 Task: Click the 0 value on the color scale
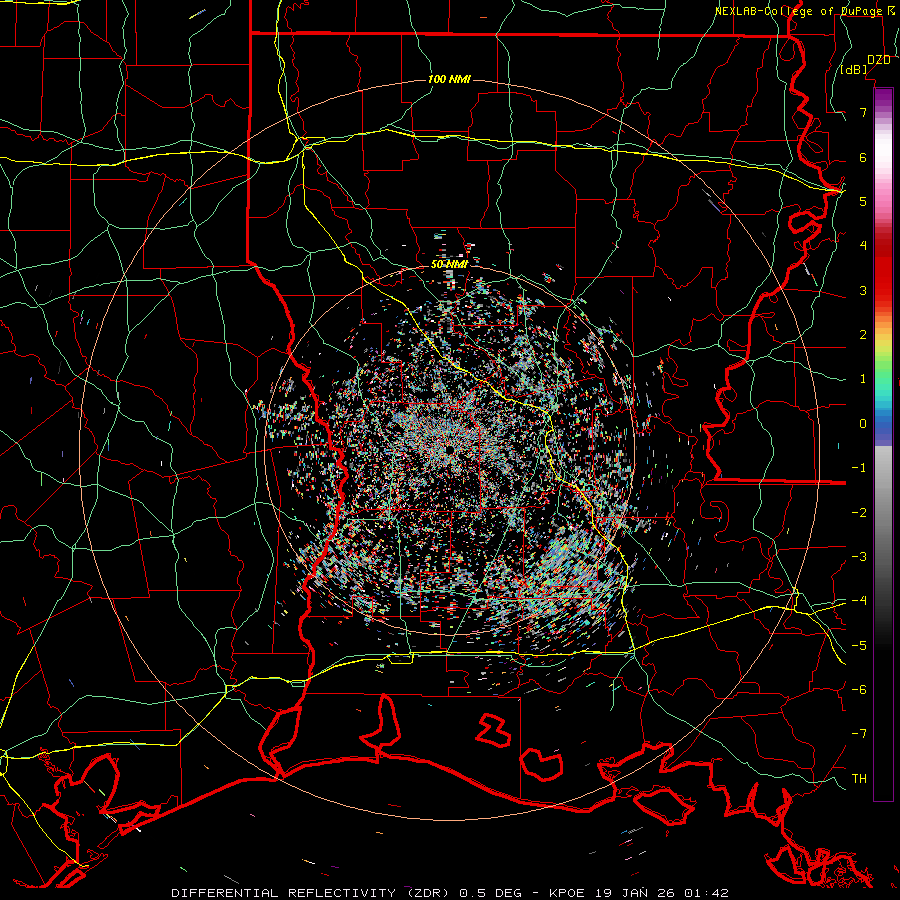[863, 424]
